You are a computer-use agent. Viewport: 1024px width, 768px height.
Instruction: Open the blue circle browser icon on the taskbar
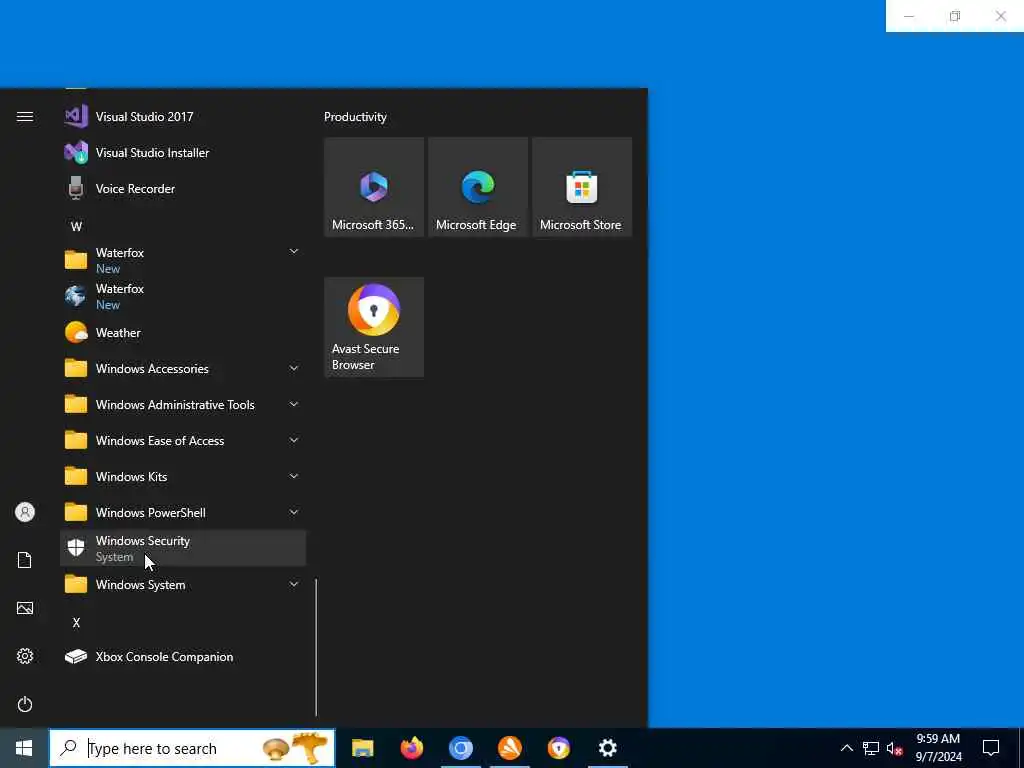460,748
